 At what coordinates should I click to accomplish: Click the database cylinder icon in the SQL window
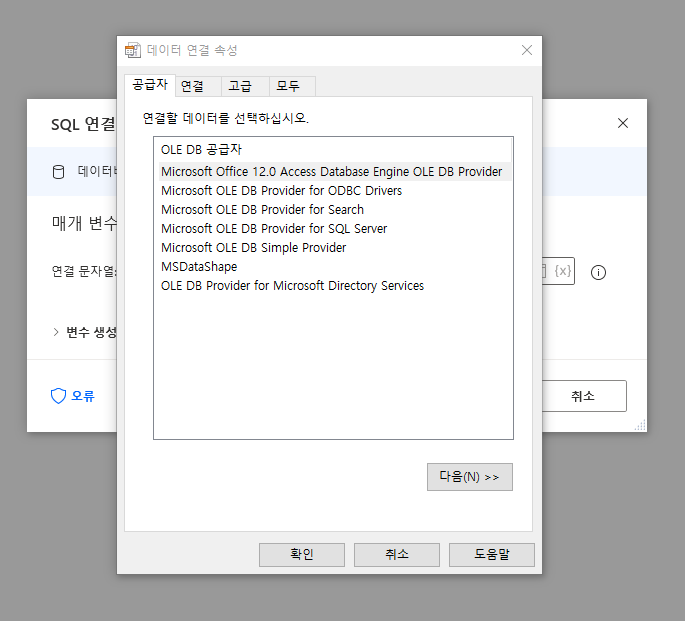pos(58,172)
